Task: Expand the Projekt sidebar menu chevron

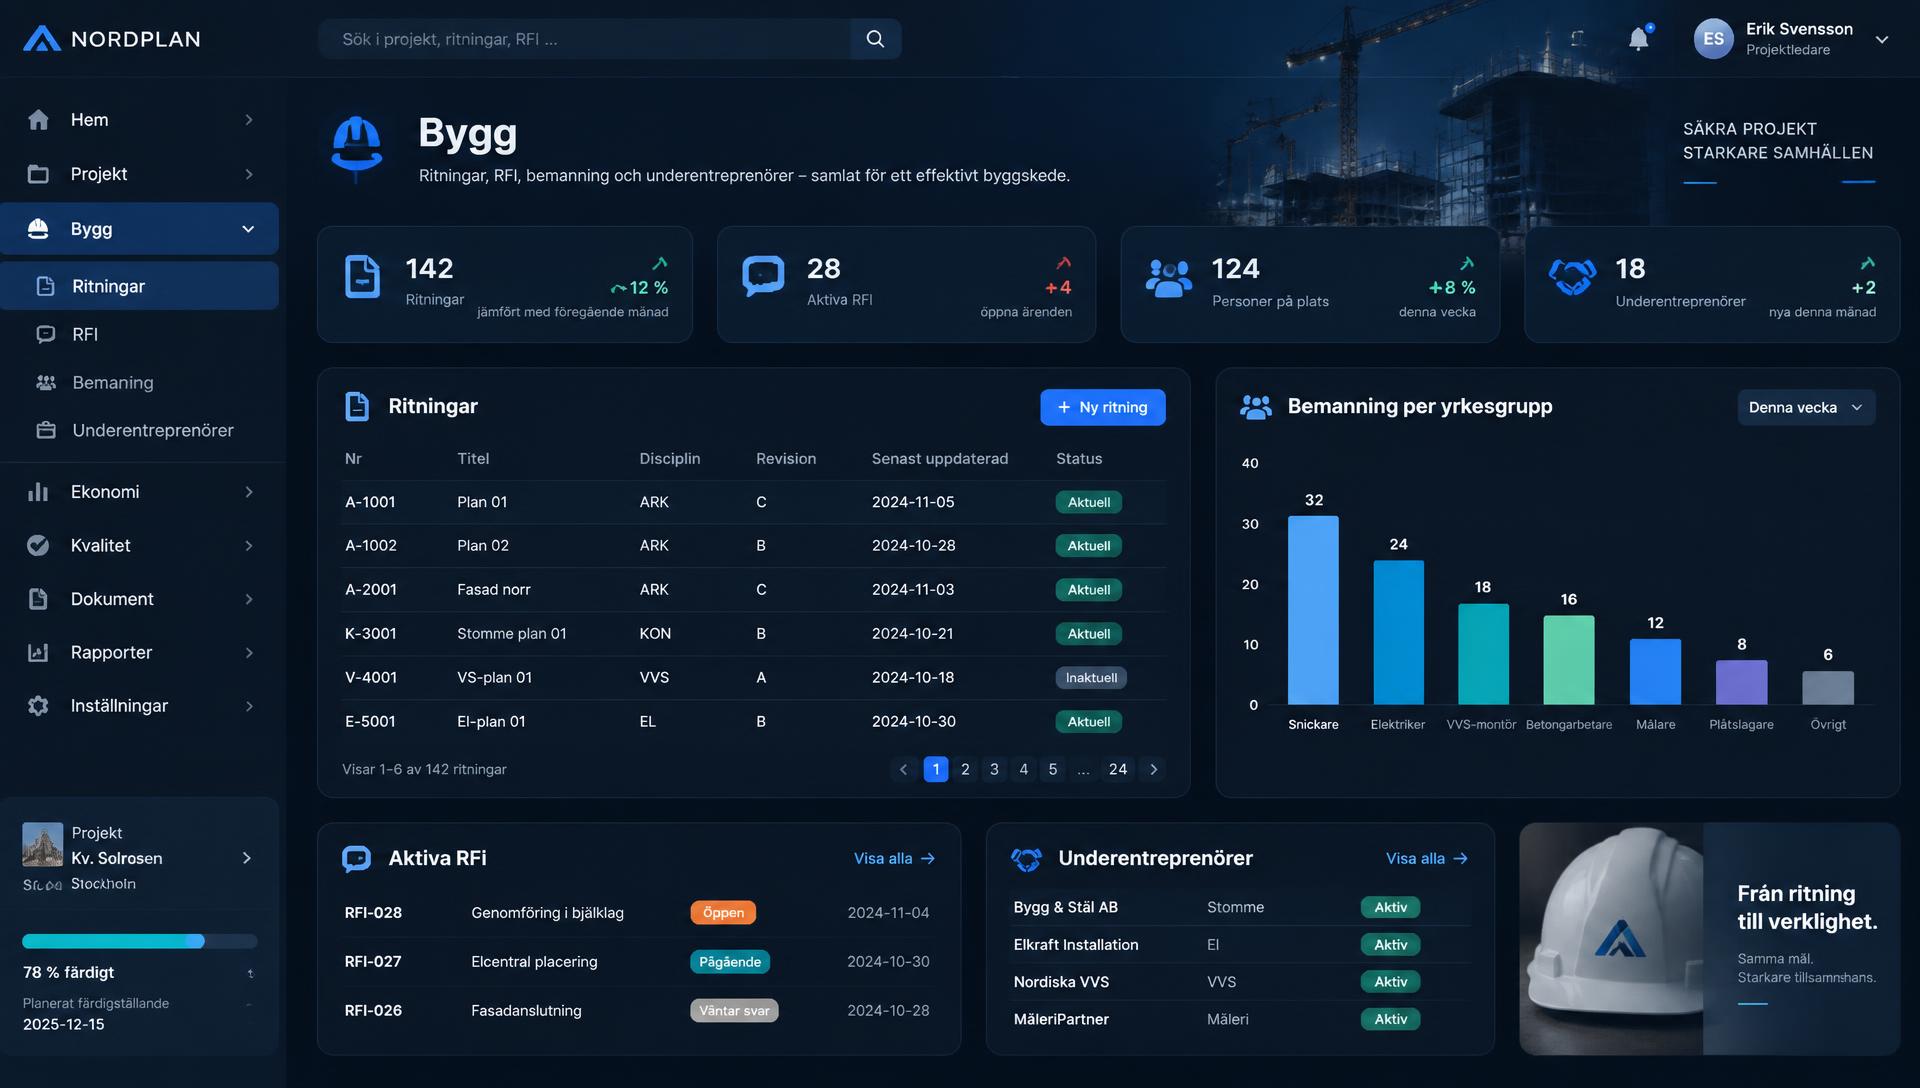Action: click(249, 174)
